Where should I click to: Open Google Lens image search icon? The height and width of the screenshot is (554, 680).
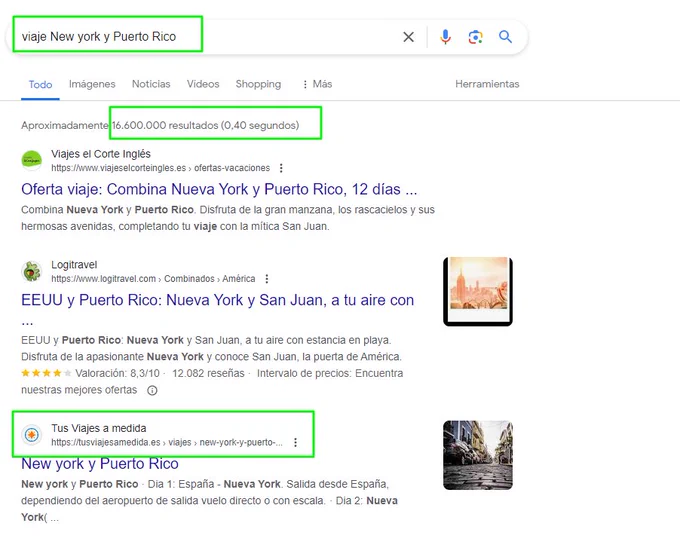pyautogui.click(x=475, y=37)
